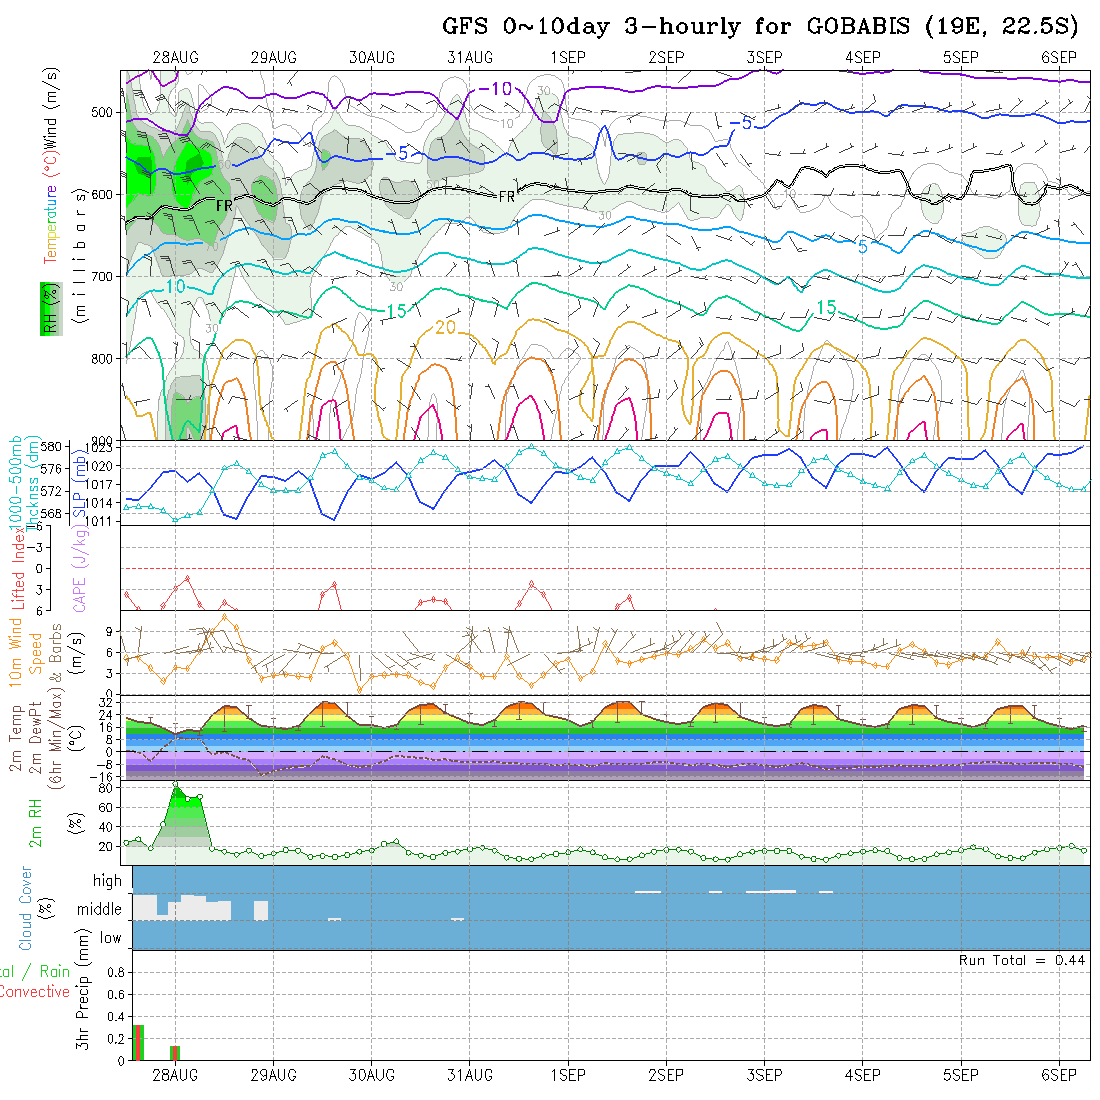Screen dimensions: 1100x1100
Task: Click the Run Total = 0.44 text
Action: 1022,960
